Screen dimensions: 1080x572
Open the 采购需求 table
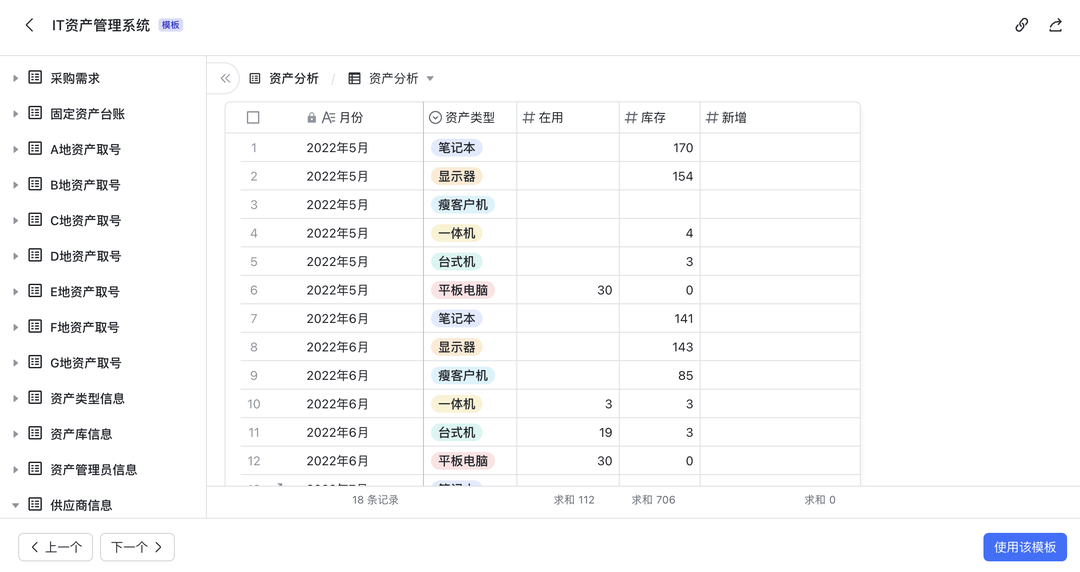coord(75,79)
